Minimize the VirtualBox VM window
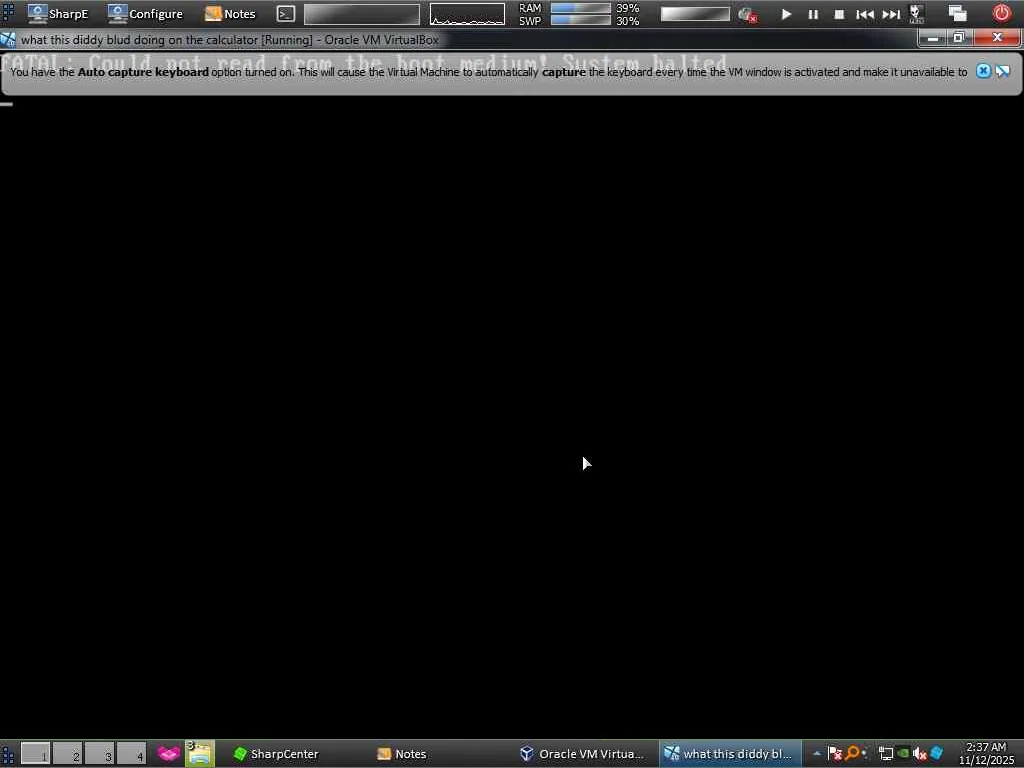The height and width of the screenshot is (768, 1024). point(933,39)
